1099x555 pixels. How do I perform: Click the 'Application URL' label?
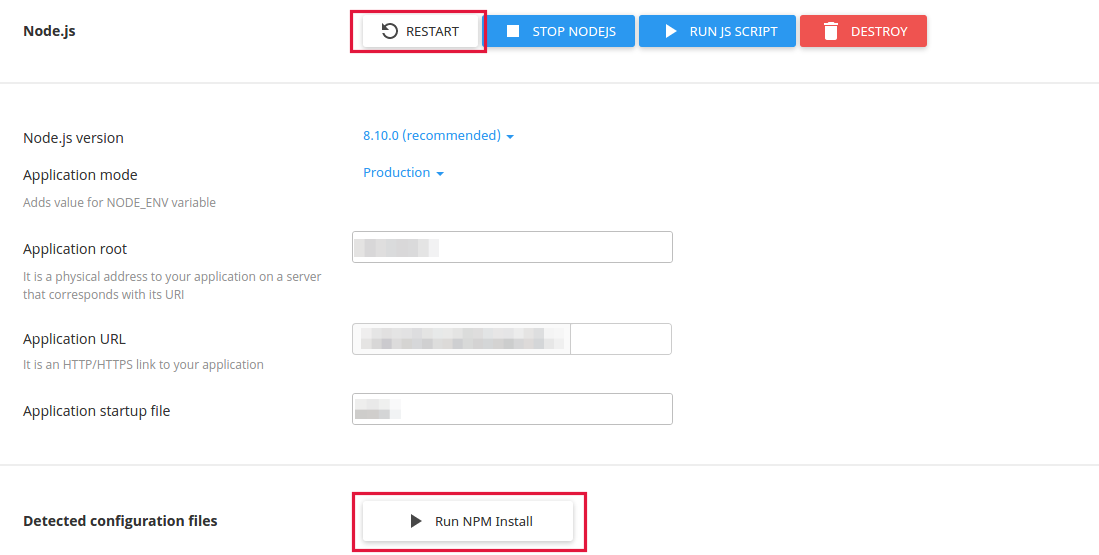click(x=74, y=339)
